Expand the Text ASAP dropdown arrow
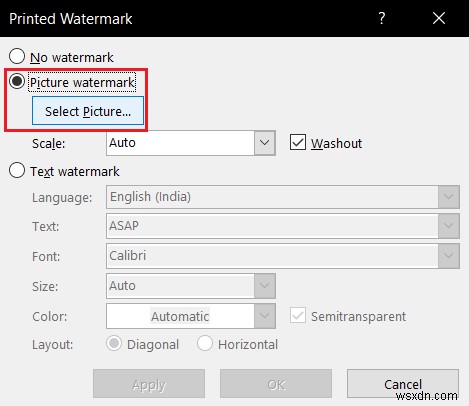 click(449, 226)
